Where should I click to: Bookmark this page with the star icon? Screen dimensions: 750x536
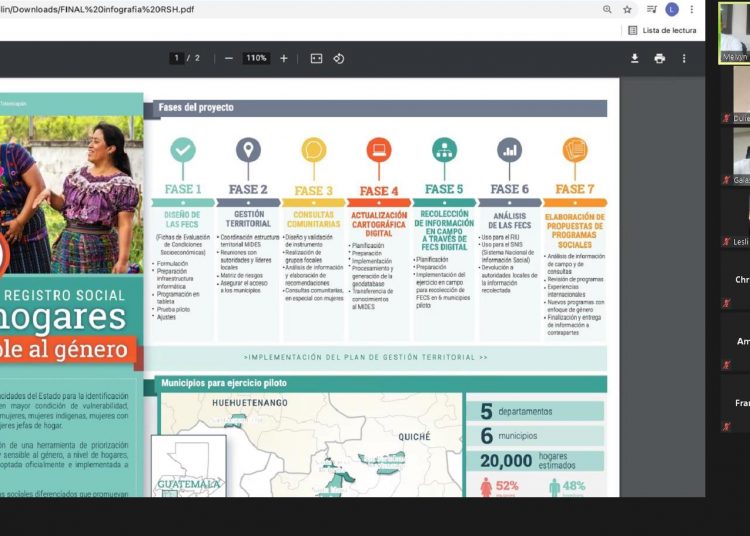628,9
